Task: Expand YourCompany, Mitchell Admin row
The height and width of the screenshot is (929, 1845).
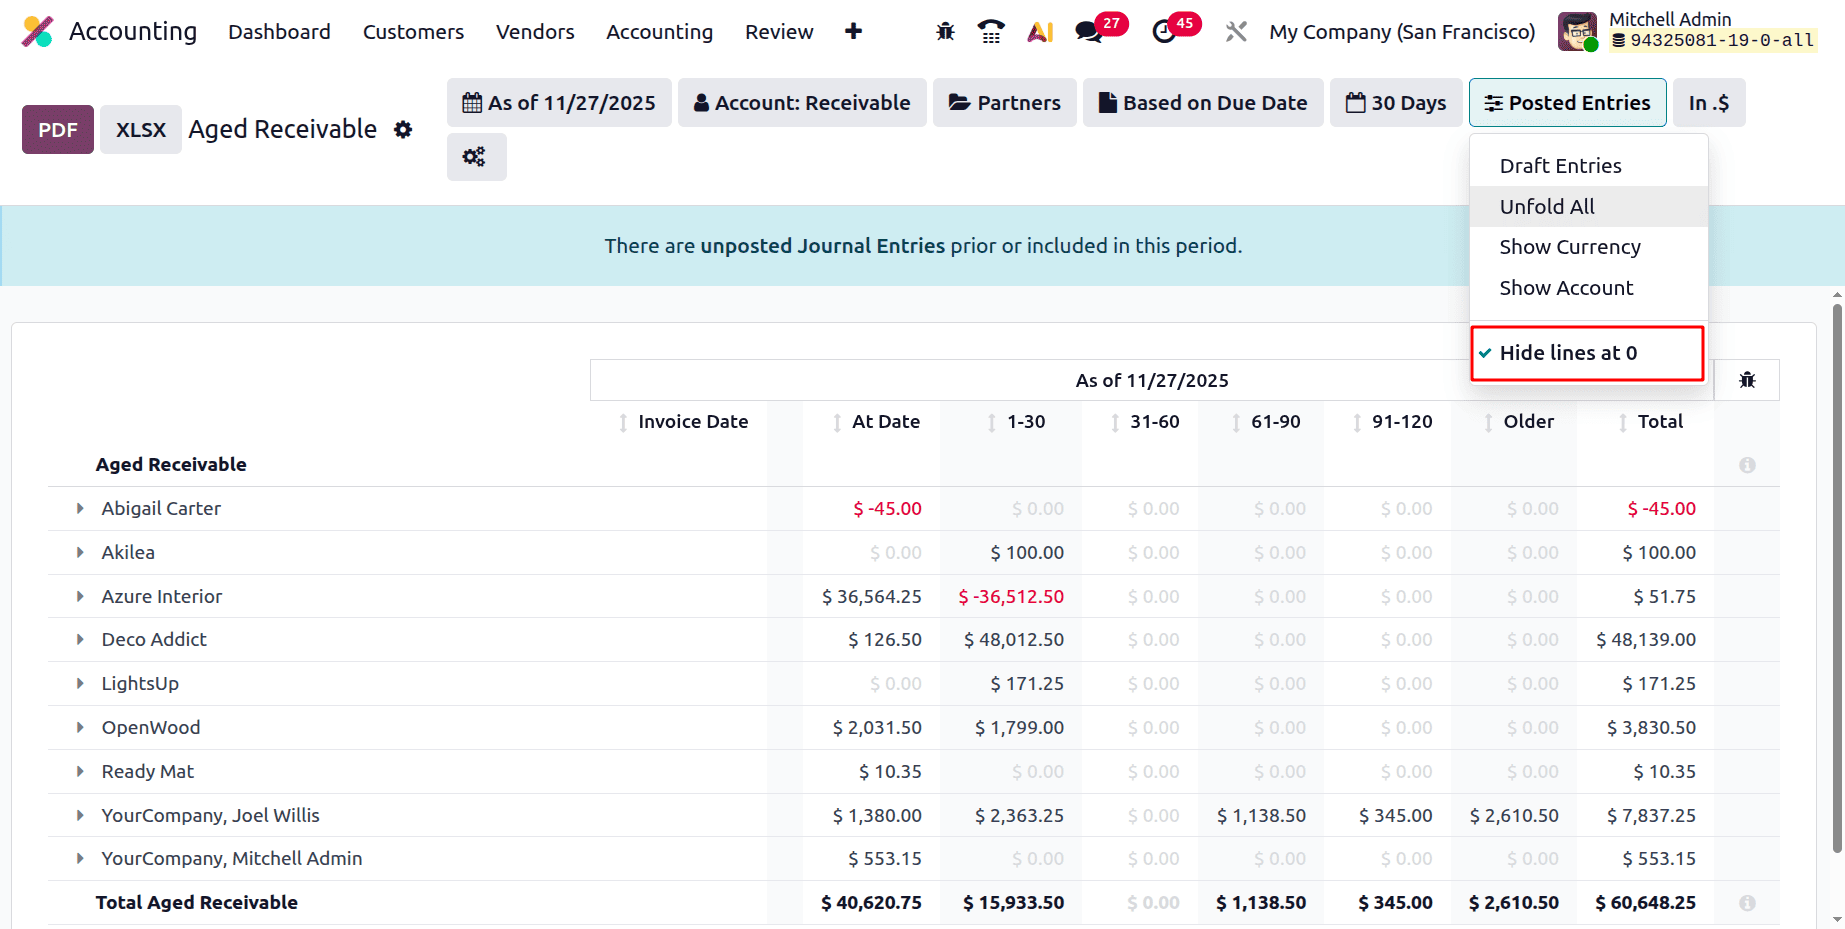Action: pos(80,859)
